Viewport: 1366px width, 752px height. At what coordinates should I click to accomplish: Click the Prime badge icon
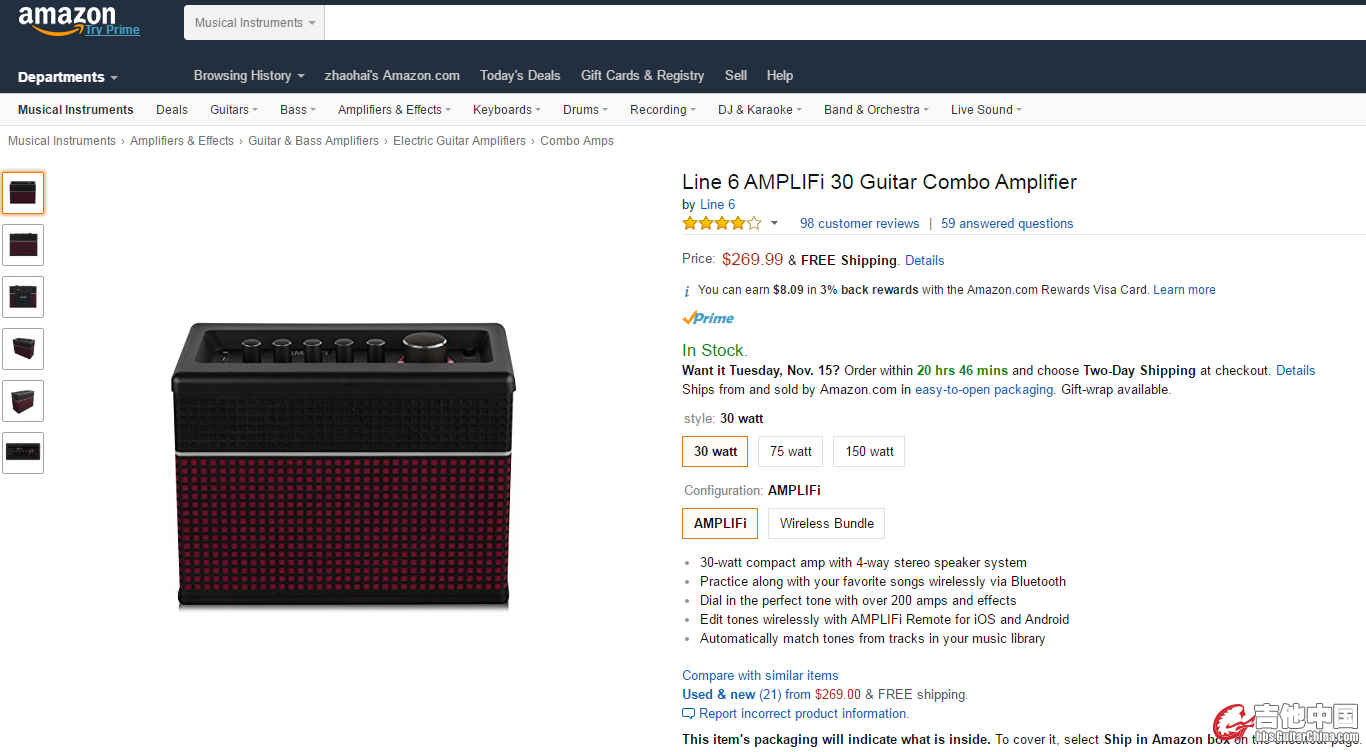pos(708,318)
